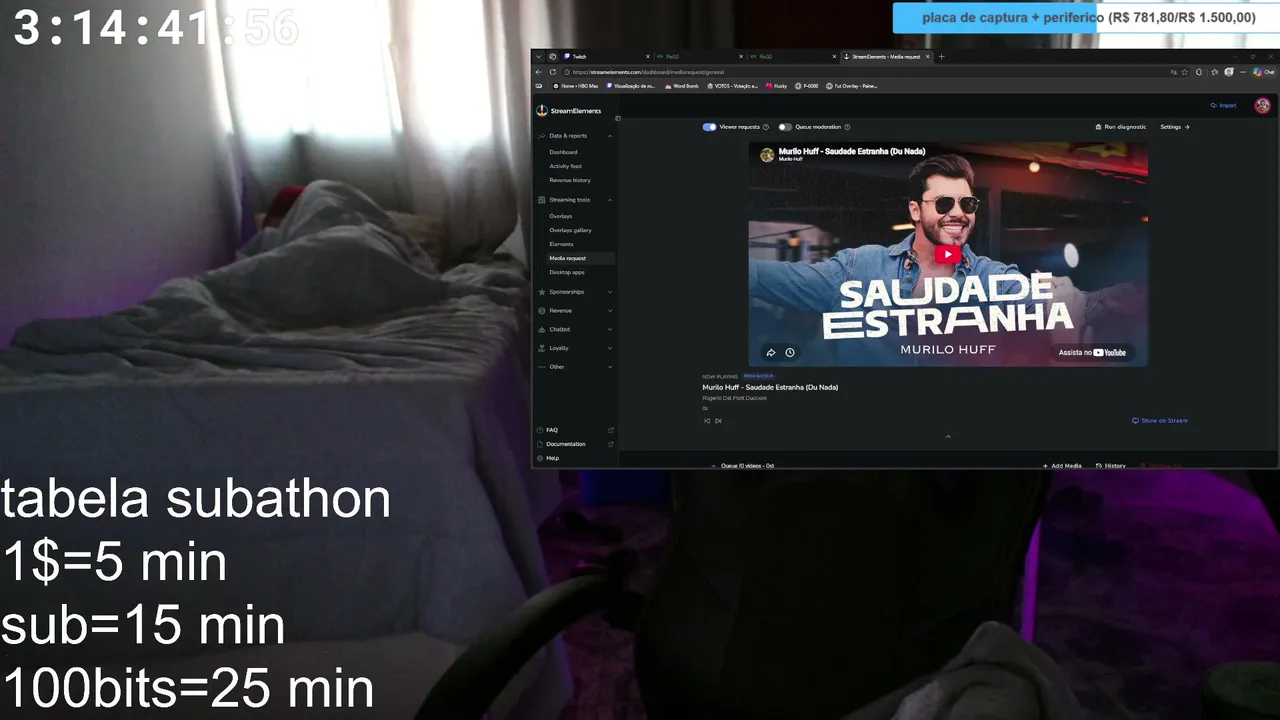Screen dimensions: 1280x720
Task: Open the Copilot Chat button
Action: 1264,72
